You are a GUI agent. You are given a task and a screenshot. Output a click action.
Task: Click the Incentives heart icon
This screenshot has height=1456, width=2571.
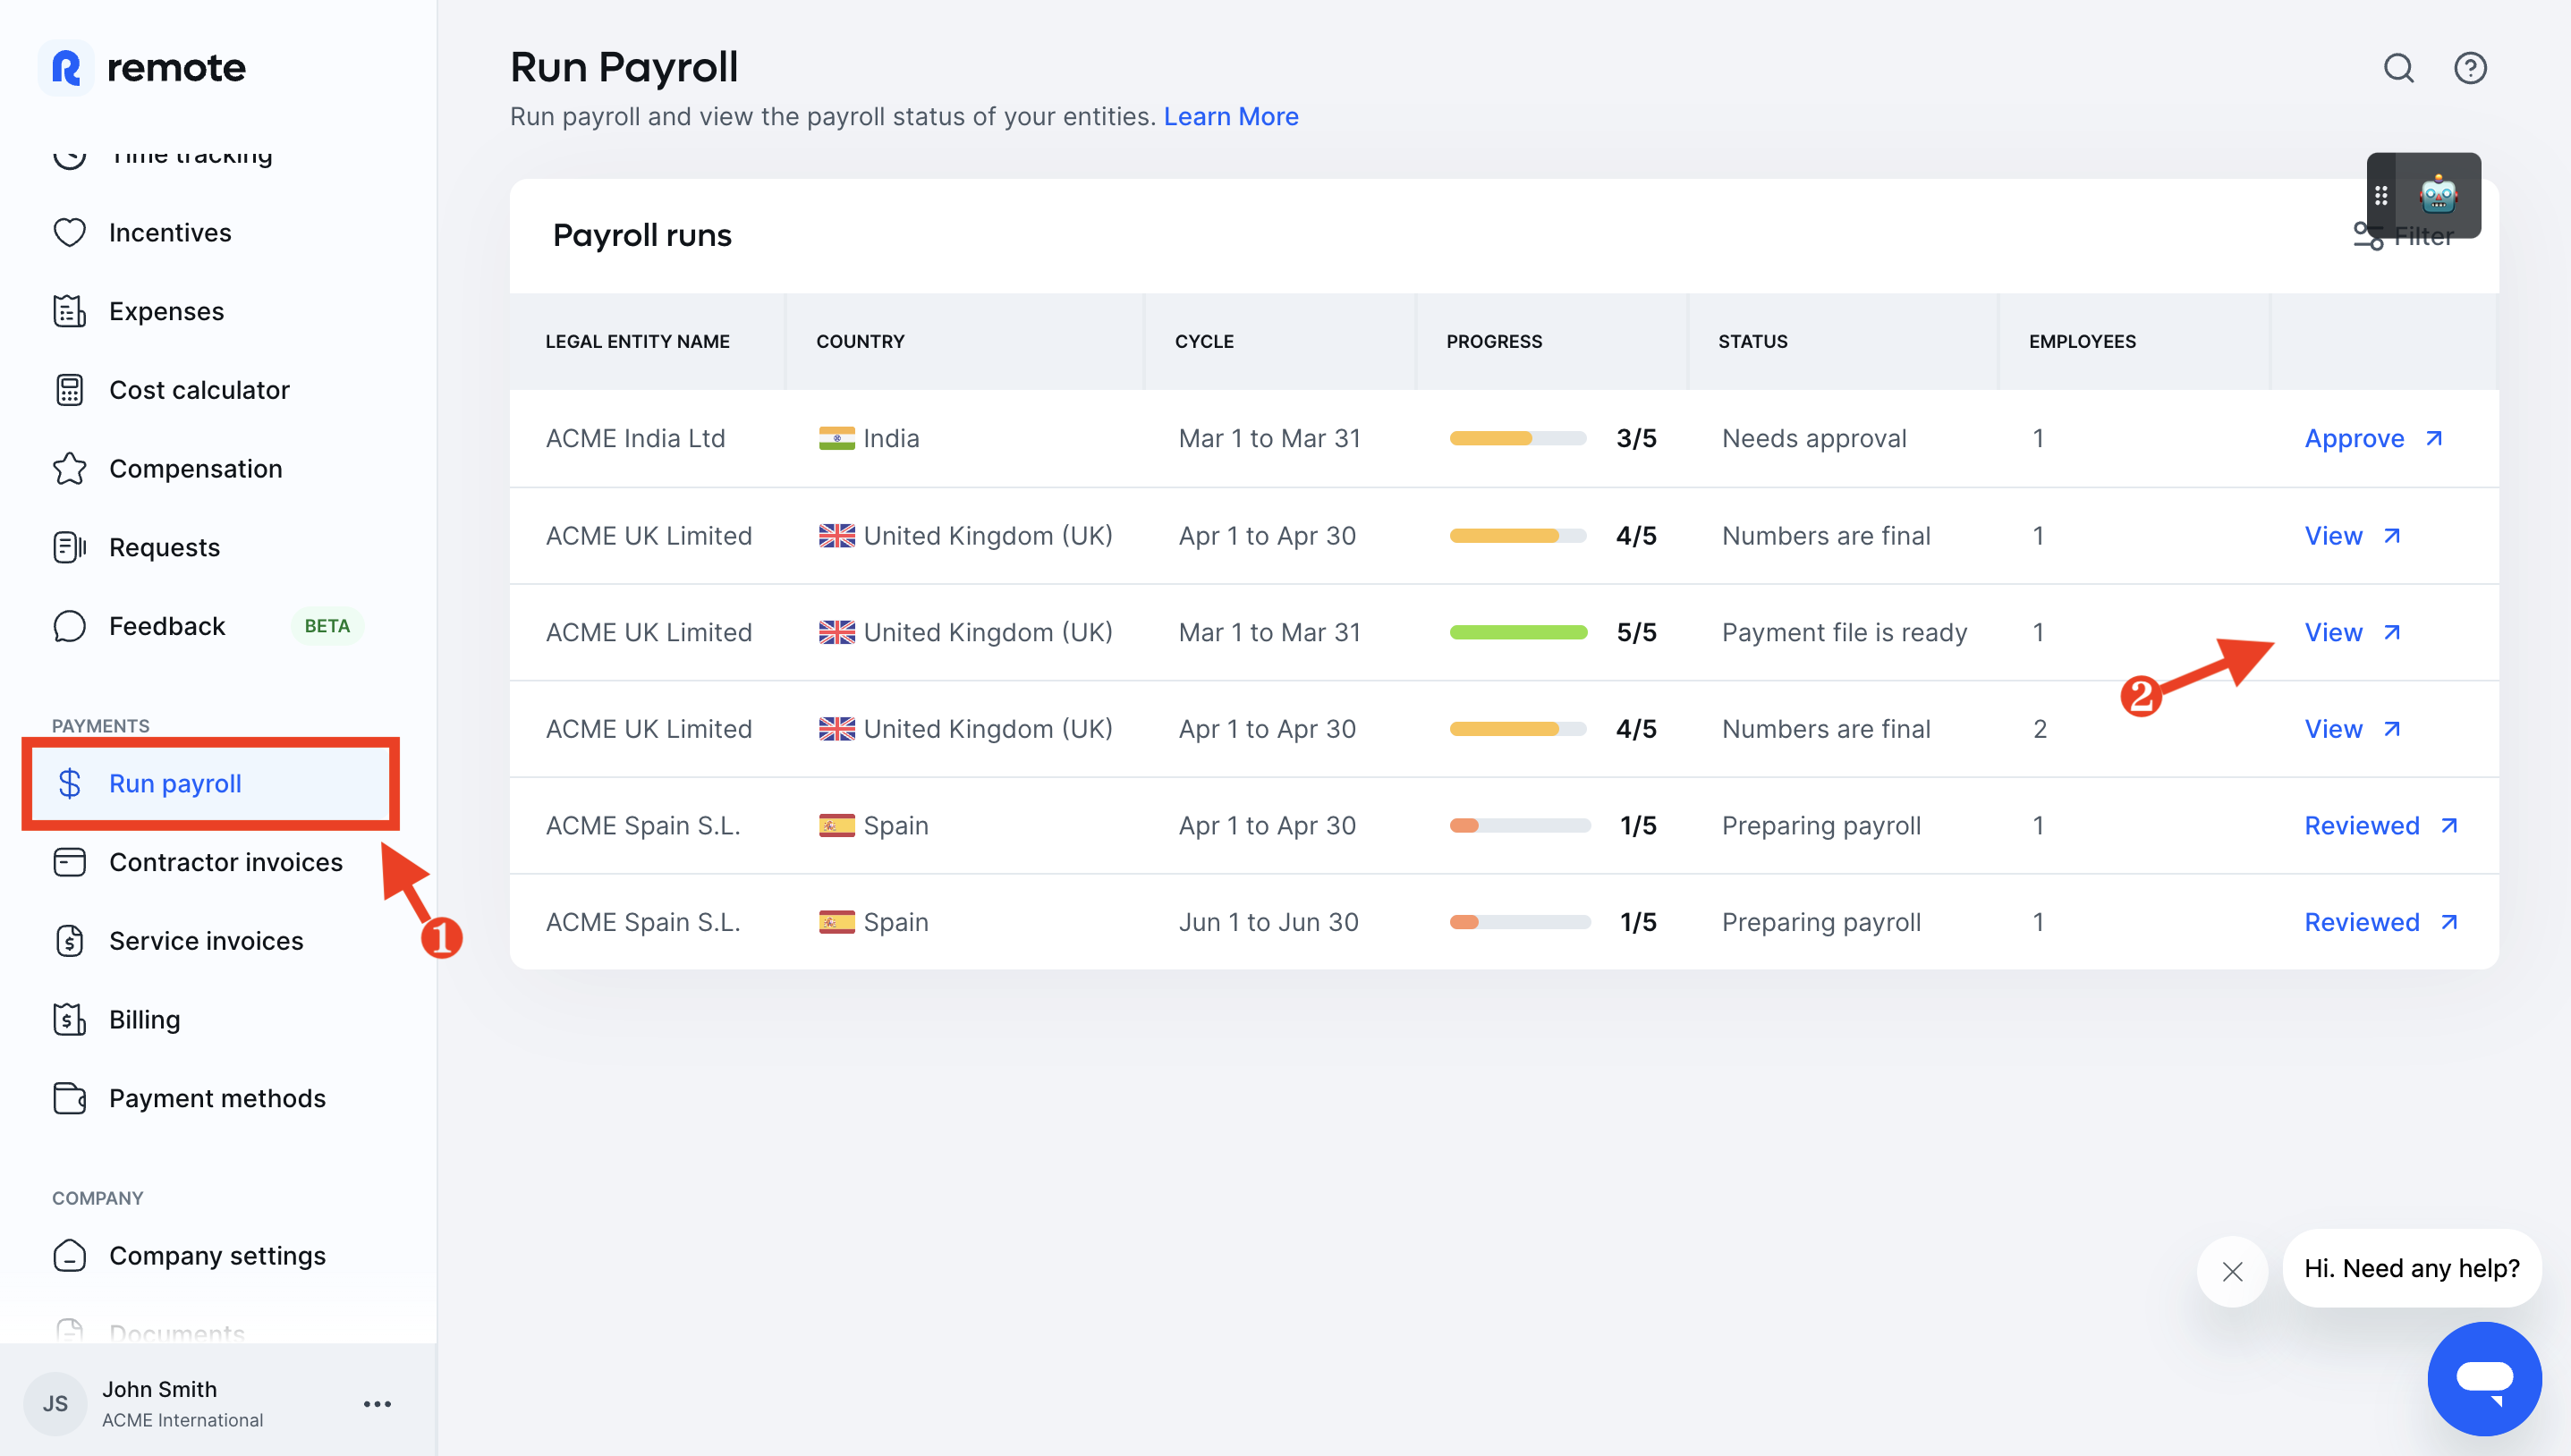pyautogui.click(x=68, y=232)
